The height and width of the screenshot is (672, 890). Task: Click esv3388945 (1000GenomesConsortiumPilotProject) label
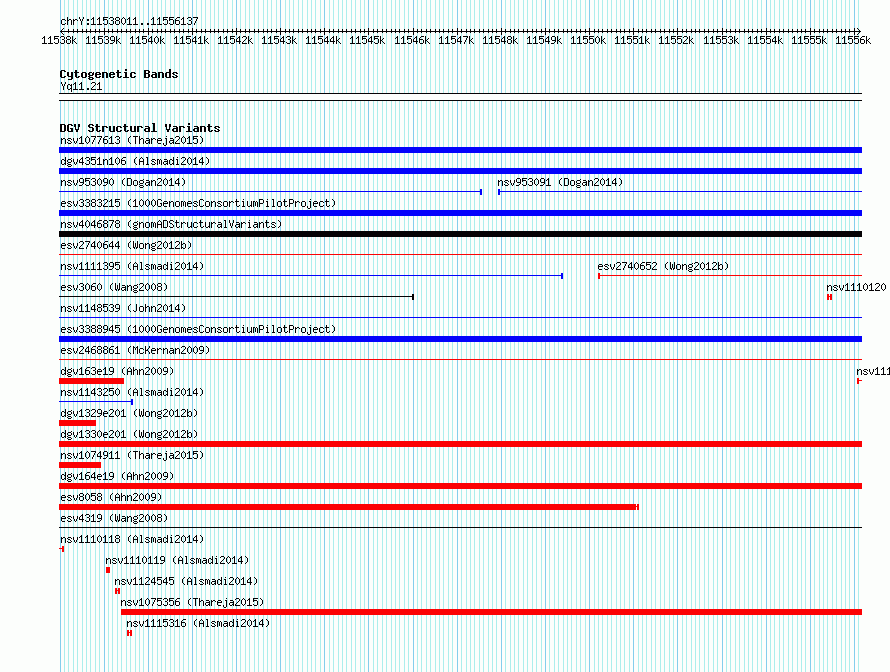198,329
